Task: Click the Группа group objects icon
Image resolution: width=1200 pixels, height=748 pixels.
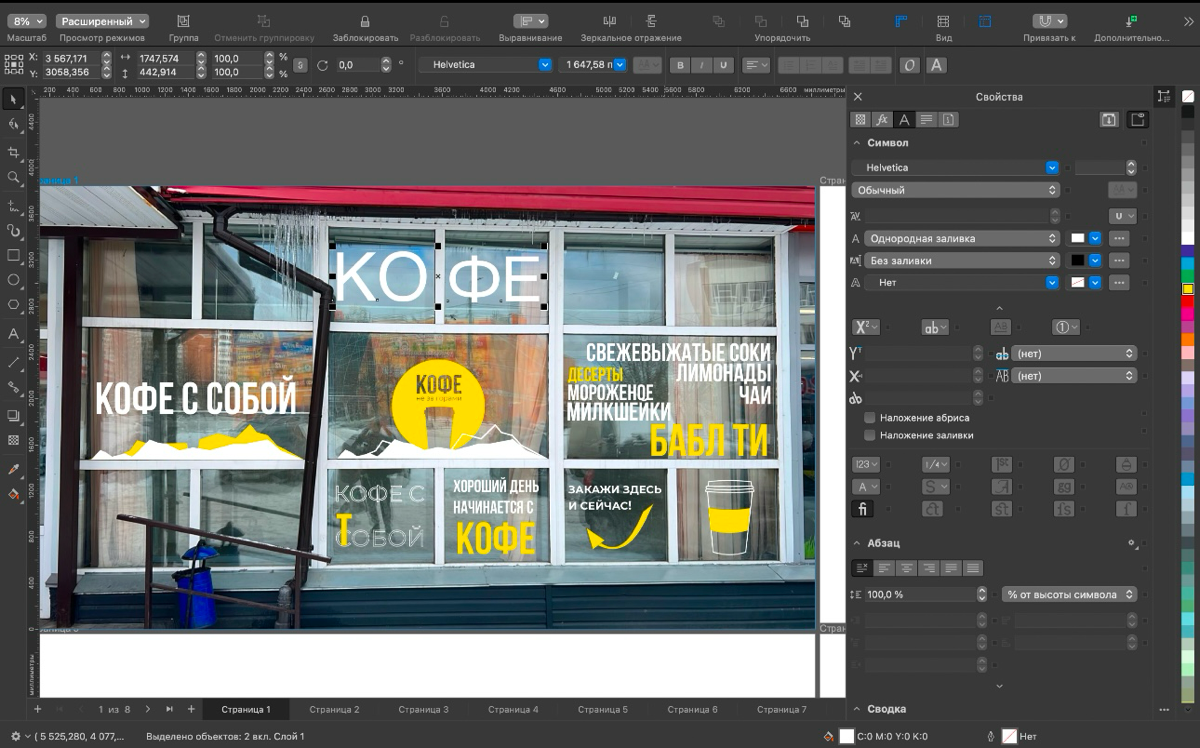Action: [x=183, y=21]
